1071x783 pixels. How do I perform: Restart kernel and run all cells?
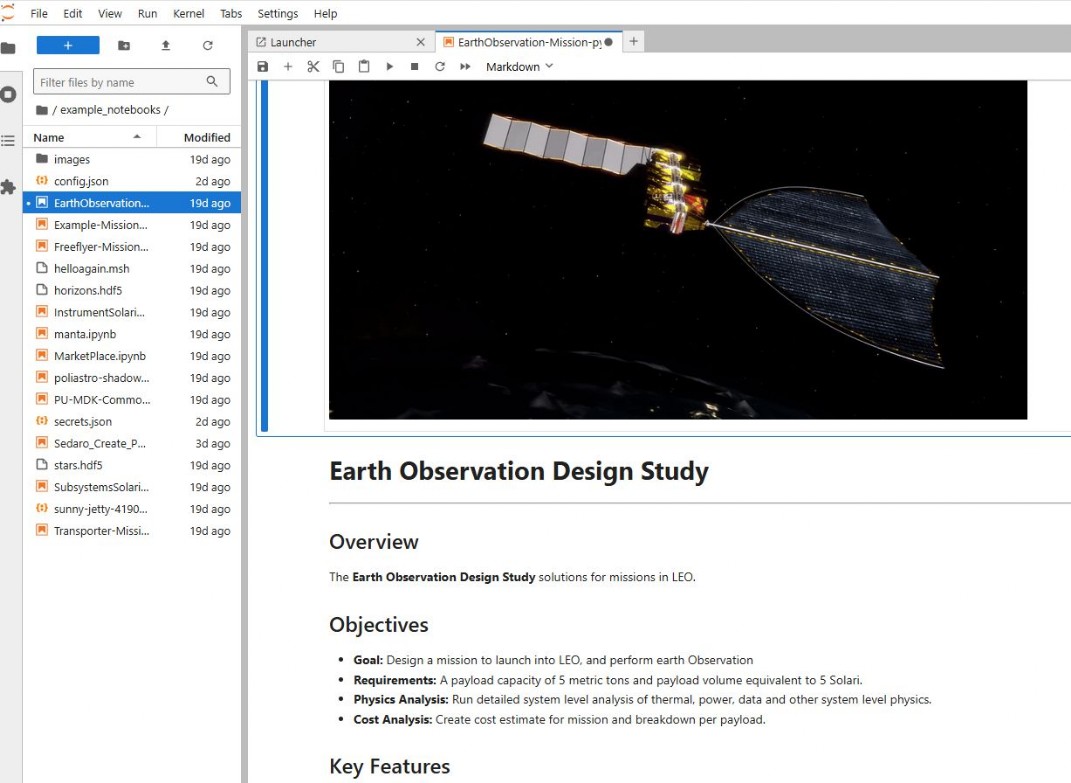pos(465,67)
